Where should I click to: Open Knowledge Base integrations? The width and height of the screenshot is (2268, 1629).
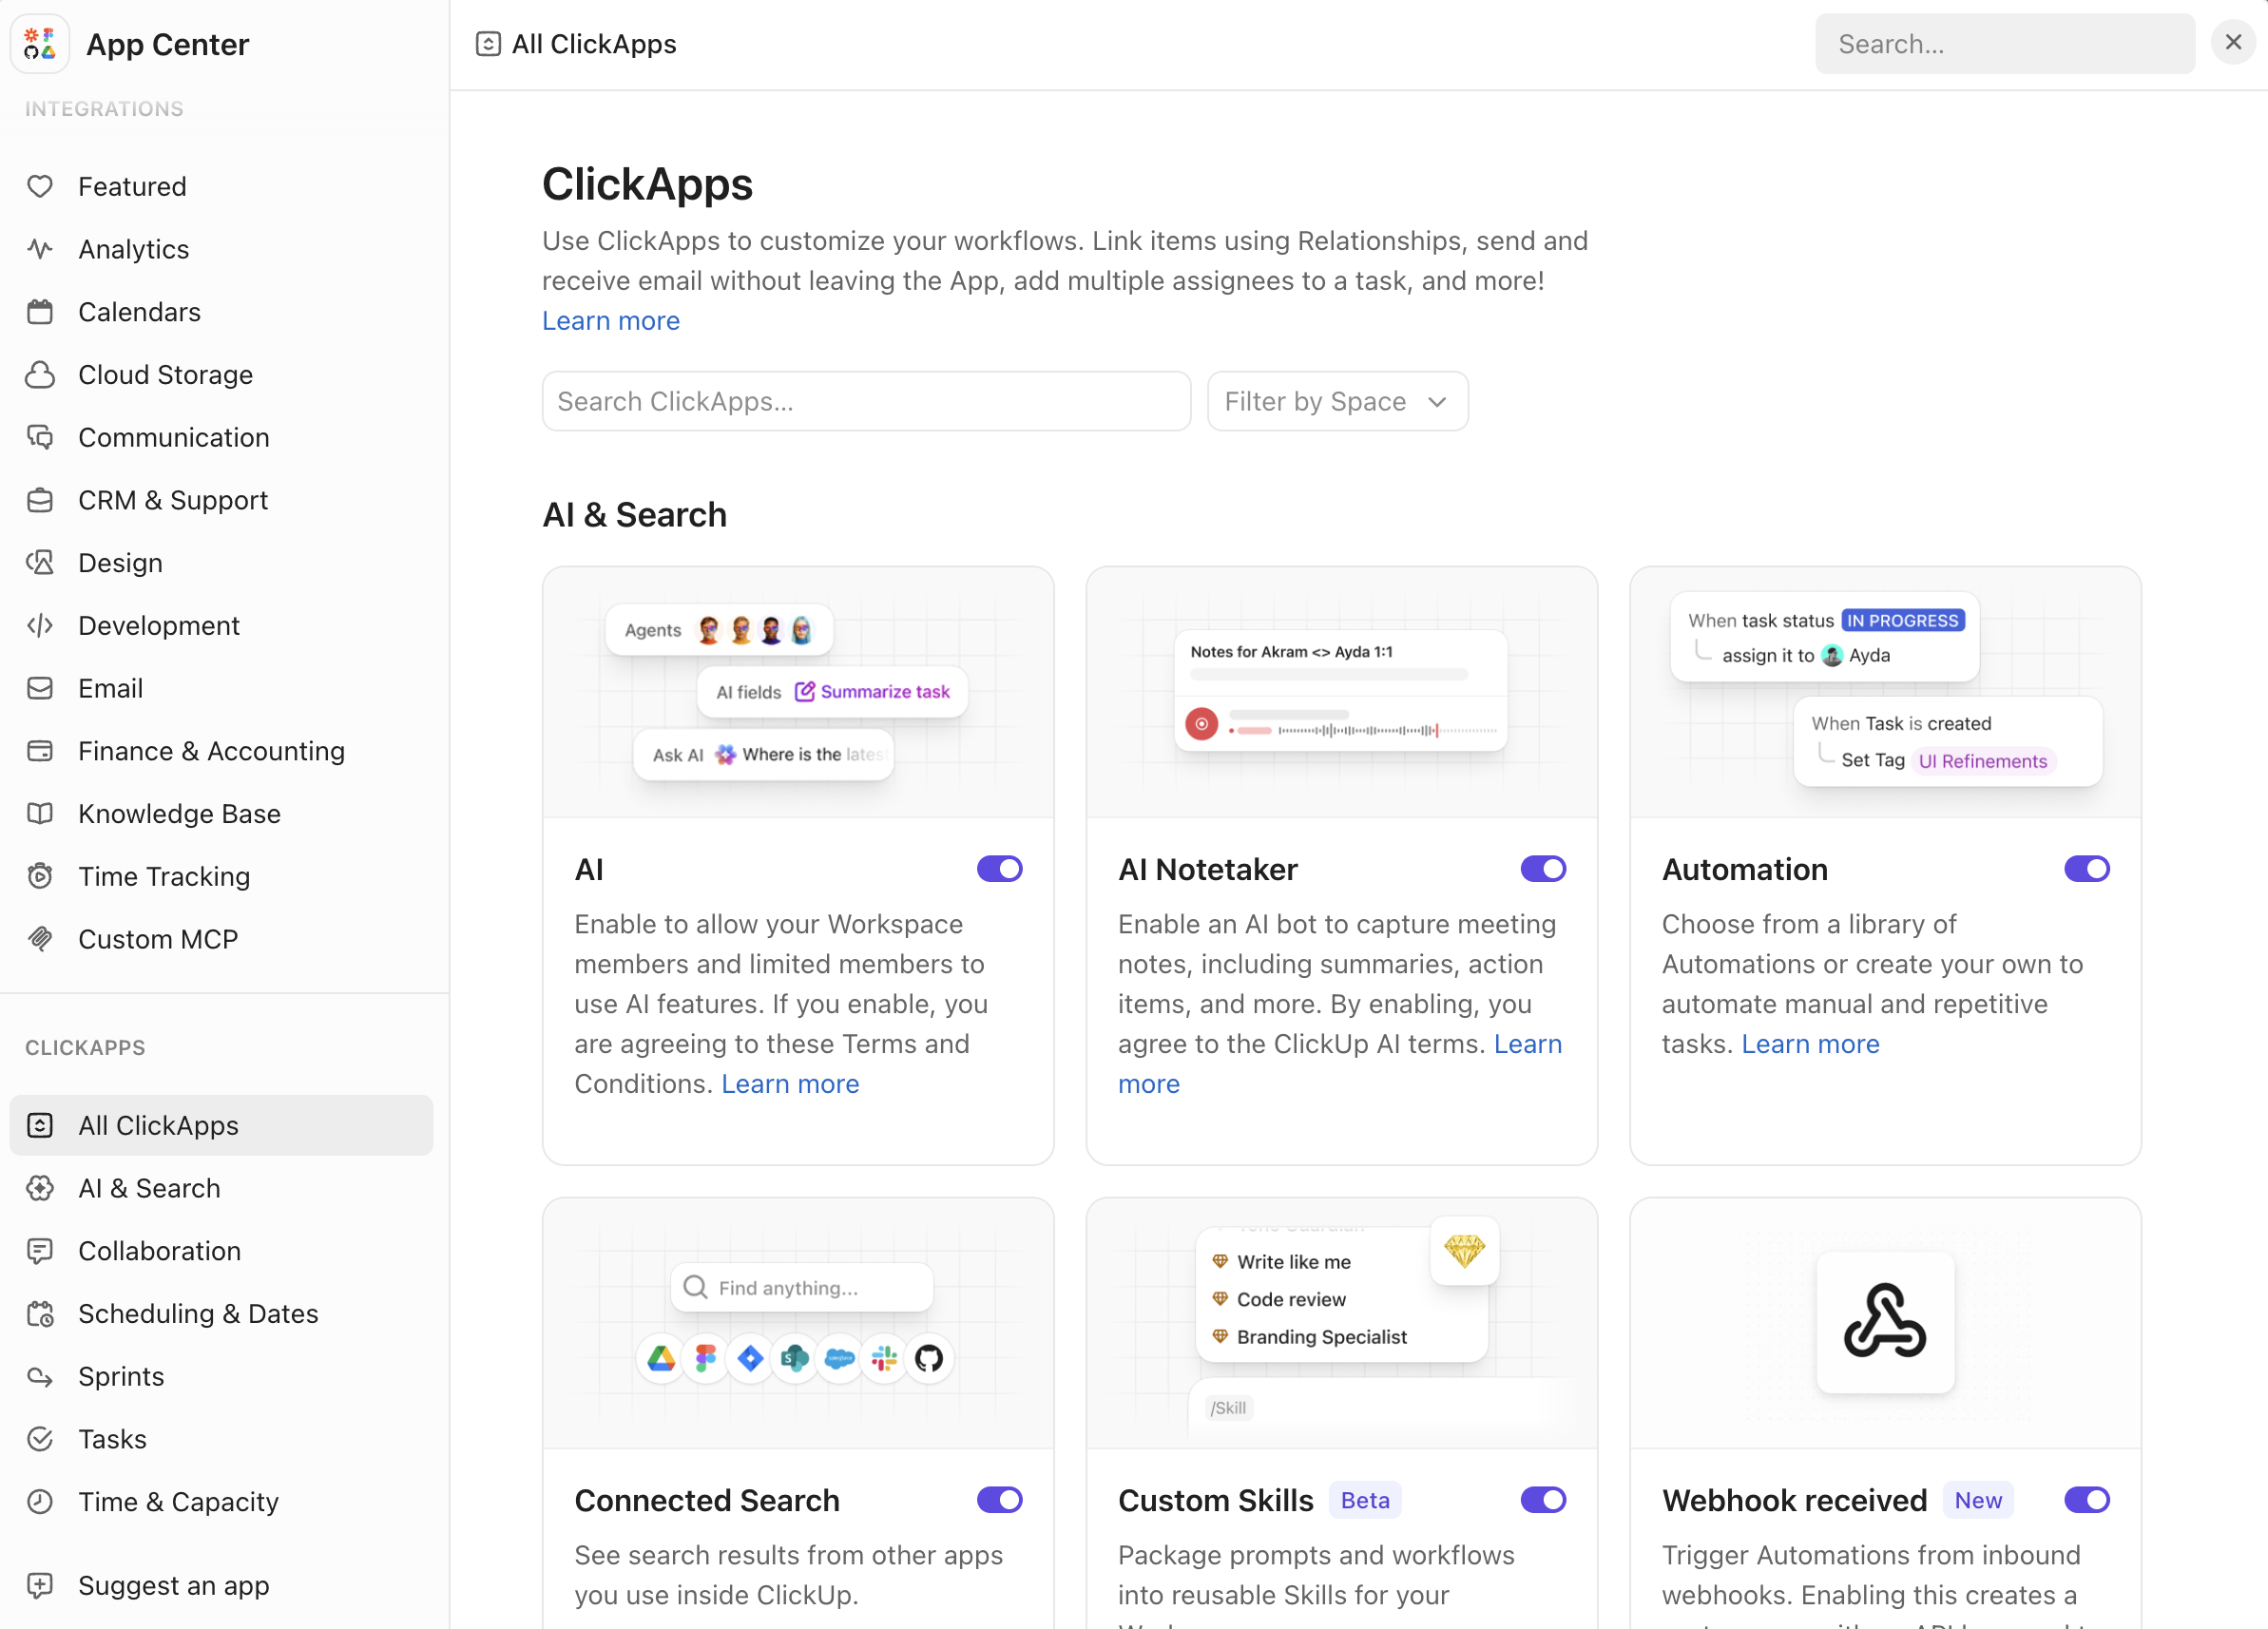point(221,814)
